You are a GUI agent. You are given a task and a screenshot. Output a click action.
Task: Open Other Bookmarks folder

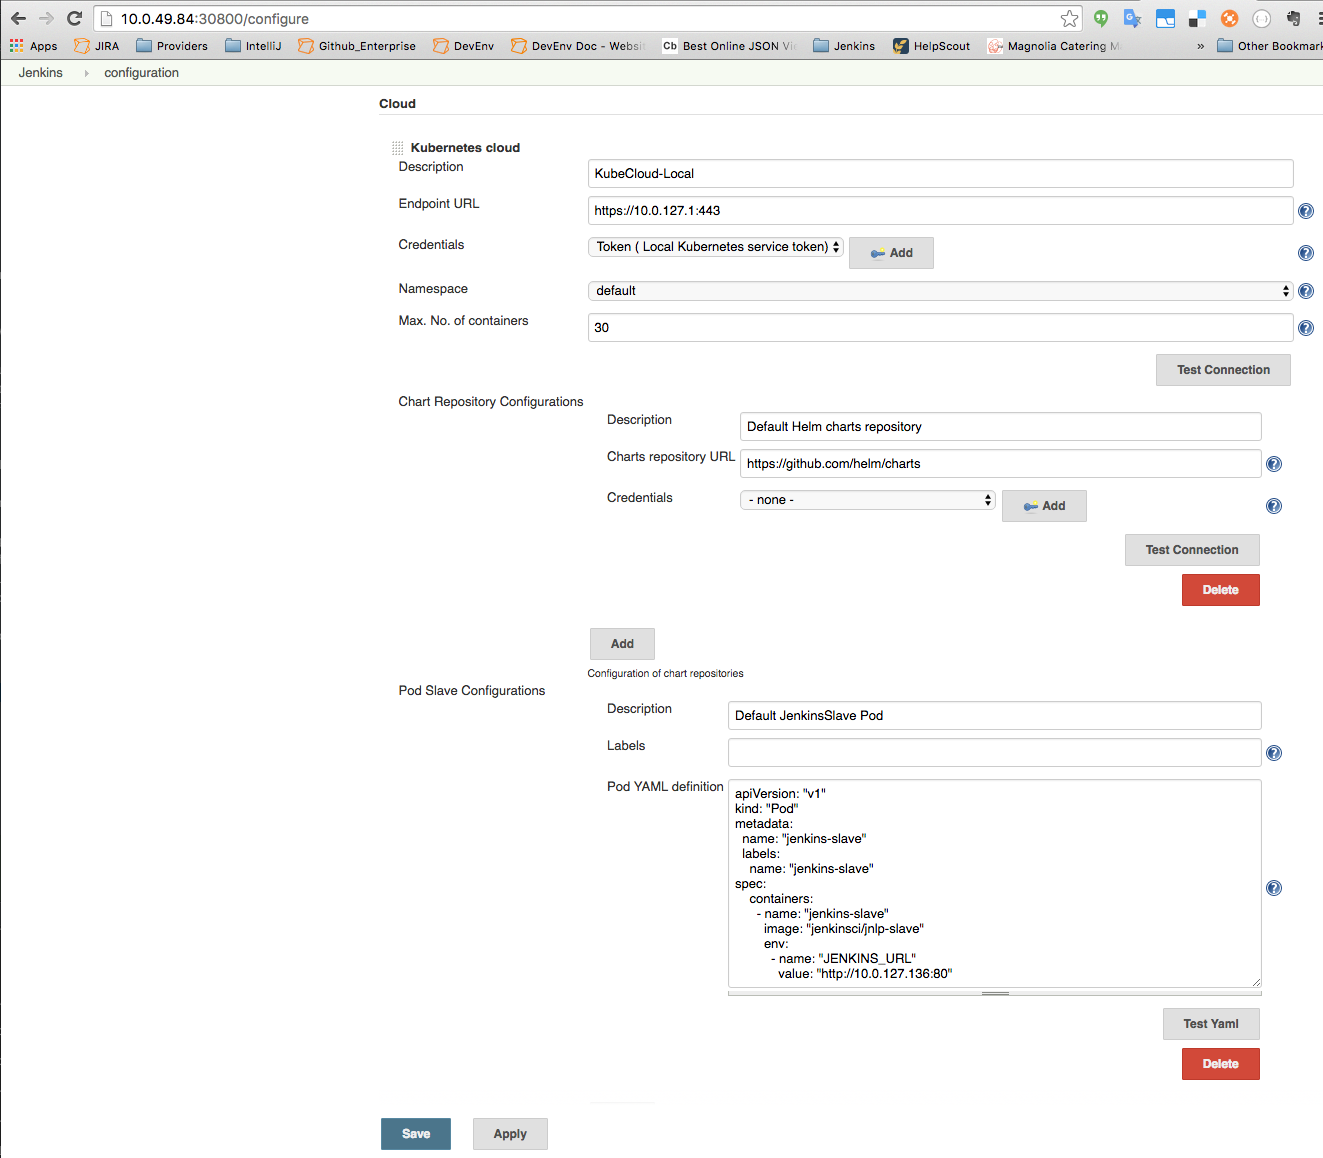coord(1270,46)
